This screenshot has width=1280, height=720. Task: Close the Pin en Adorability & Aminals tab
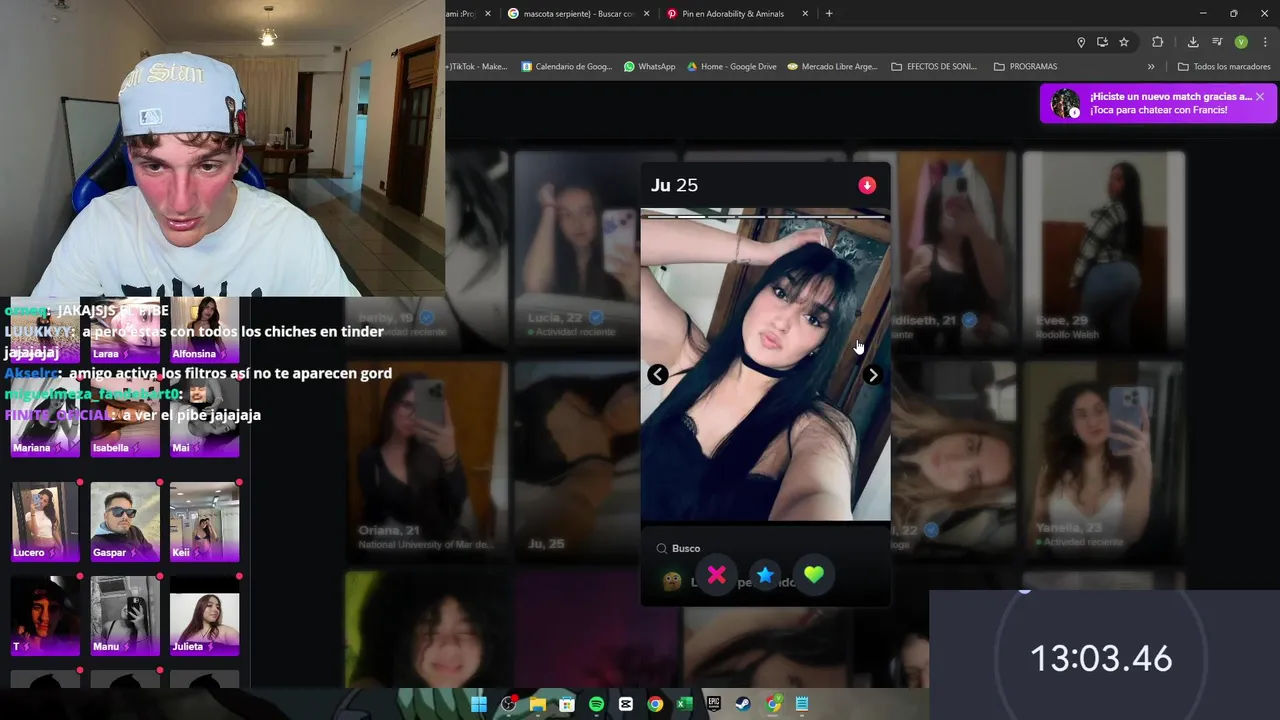click(x=805, y=14)
